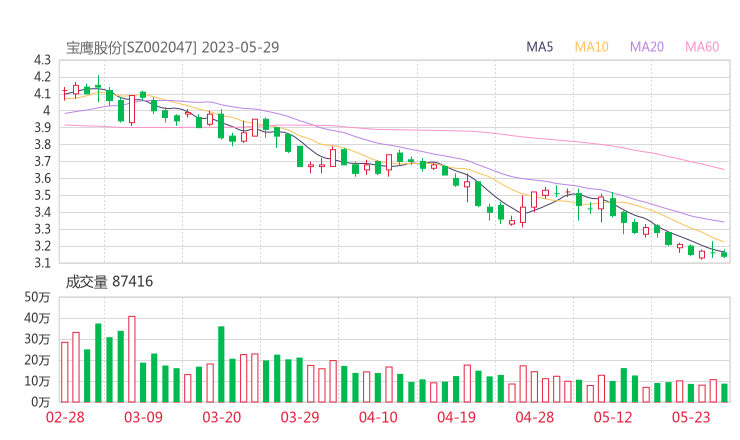Click the 3.5 price axis label
The image size is (740, 440).
coord(42,195)
